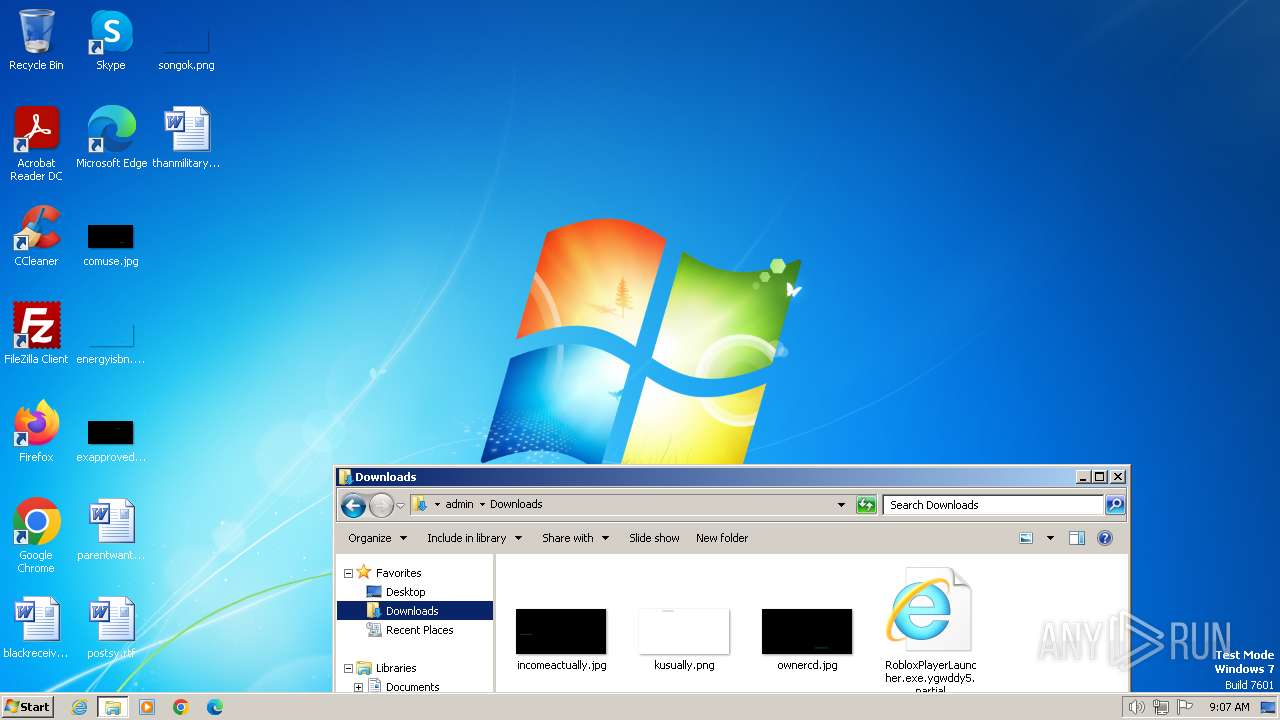Screen dimensions: 1280x720
Task: Open the Recycle Bin desktop icon
Action: point(36,40)
